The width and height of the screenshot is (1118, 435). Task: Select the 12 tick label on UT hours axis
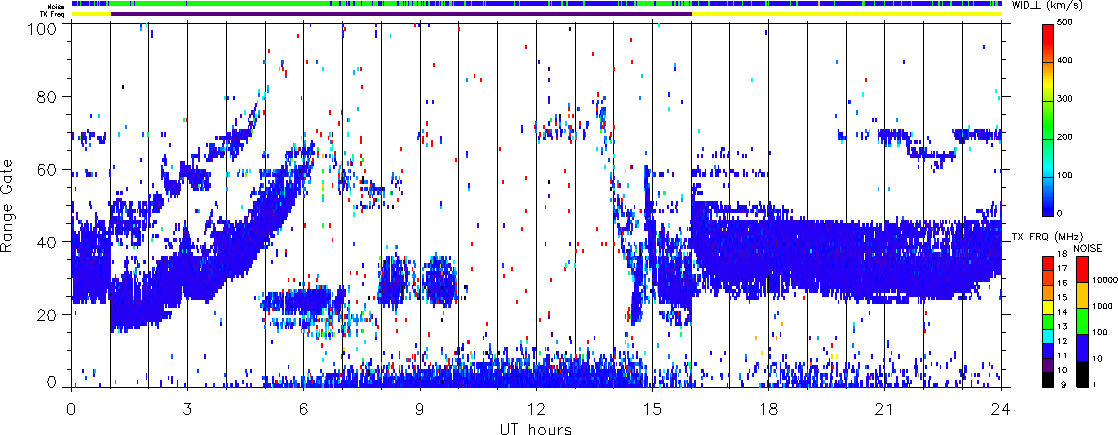(536, 410)
